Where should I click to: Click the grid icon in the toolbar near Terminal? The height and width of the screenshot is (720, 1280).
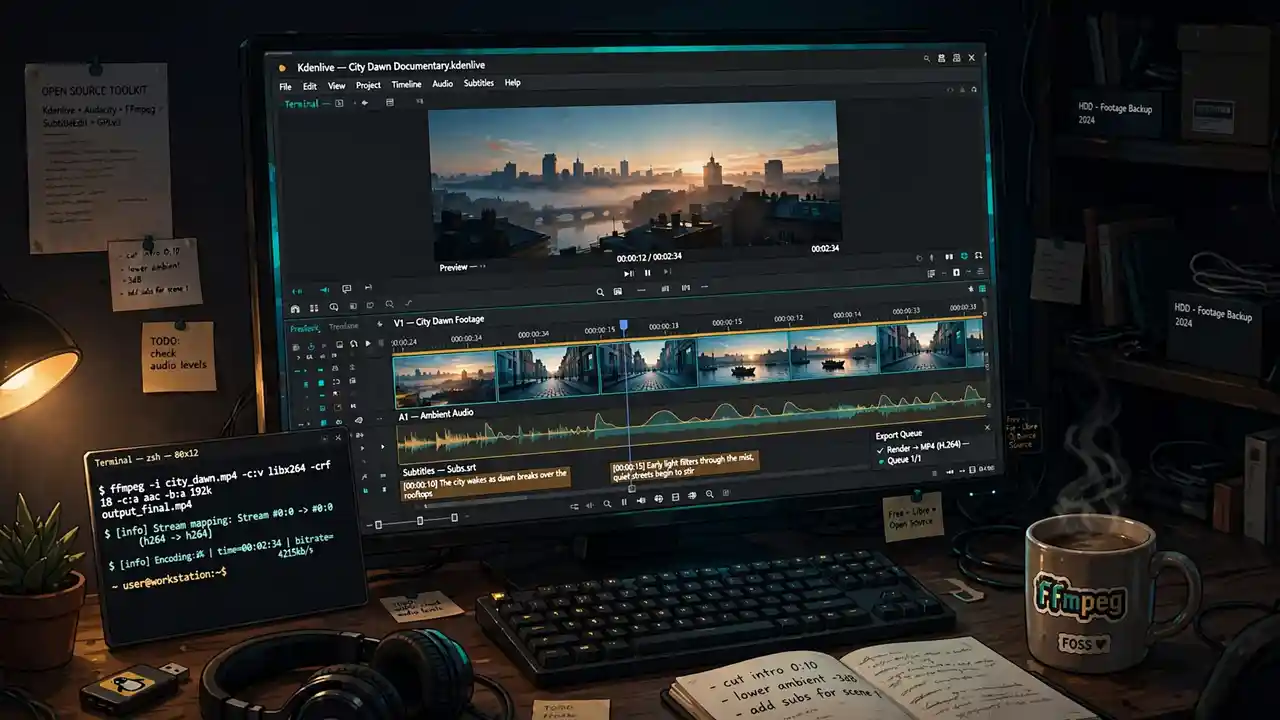point(390,102)
